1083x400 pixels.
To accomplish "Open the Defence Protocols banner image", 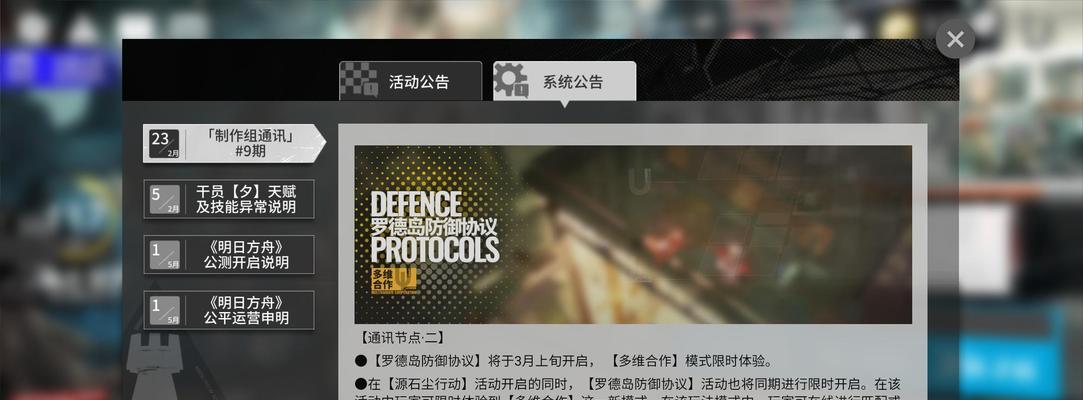I will click(x=633, y=234).
